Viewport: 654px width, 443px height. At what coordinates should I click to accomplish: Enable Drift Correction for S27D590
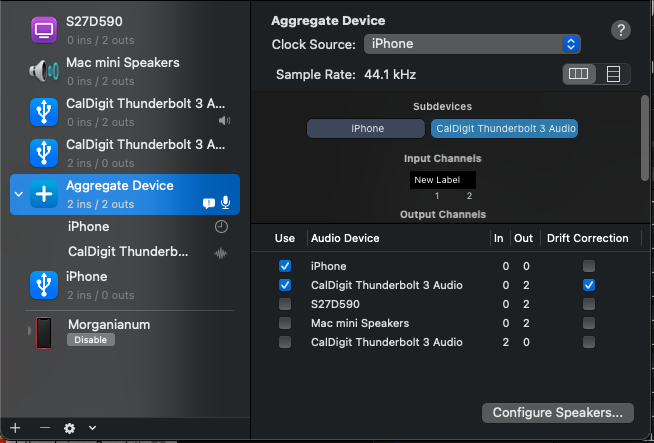click(x=589, y=304)
